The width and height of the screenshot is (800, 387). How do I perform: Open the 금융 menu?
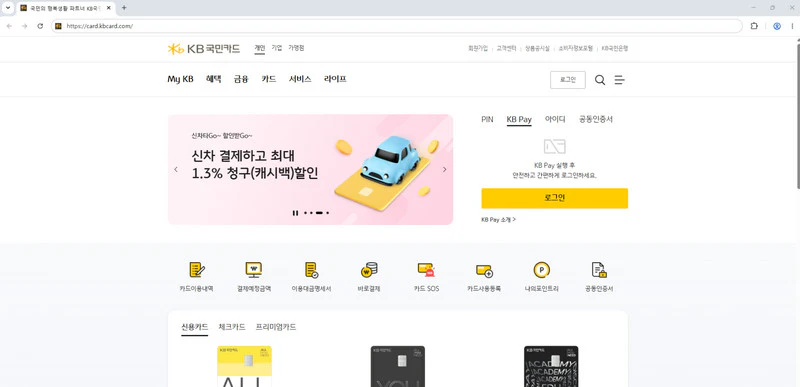click(241, 79)
